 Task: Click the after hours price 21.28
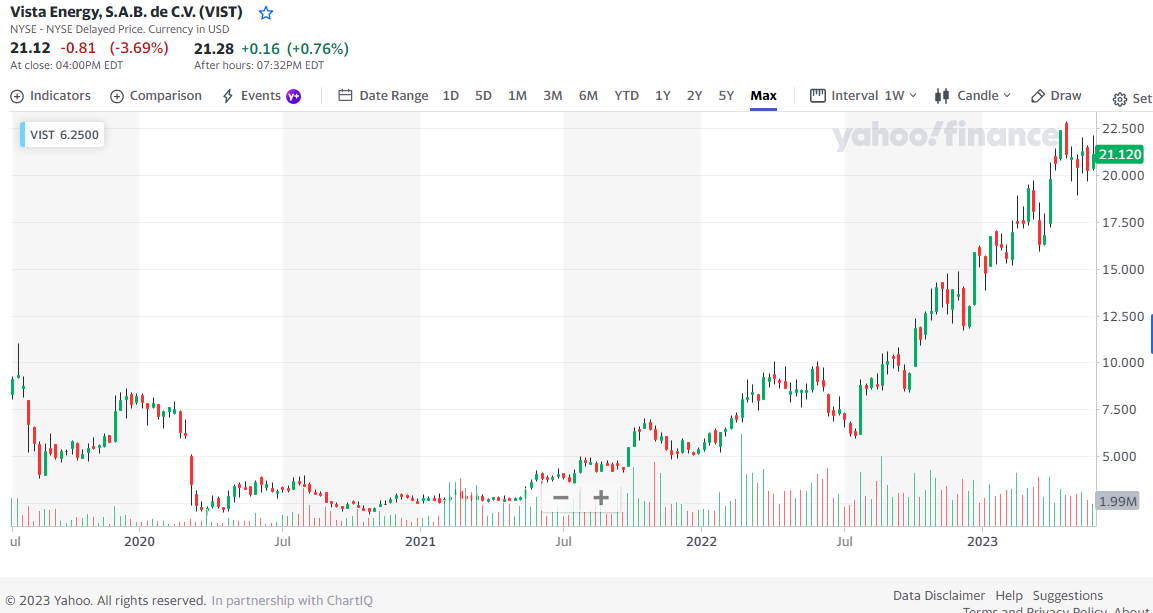click(x=214, y=49)
